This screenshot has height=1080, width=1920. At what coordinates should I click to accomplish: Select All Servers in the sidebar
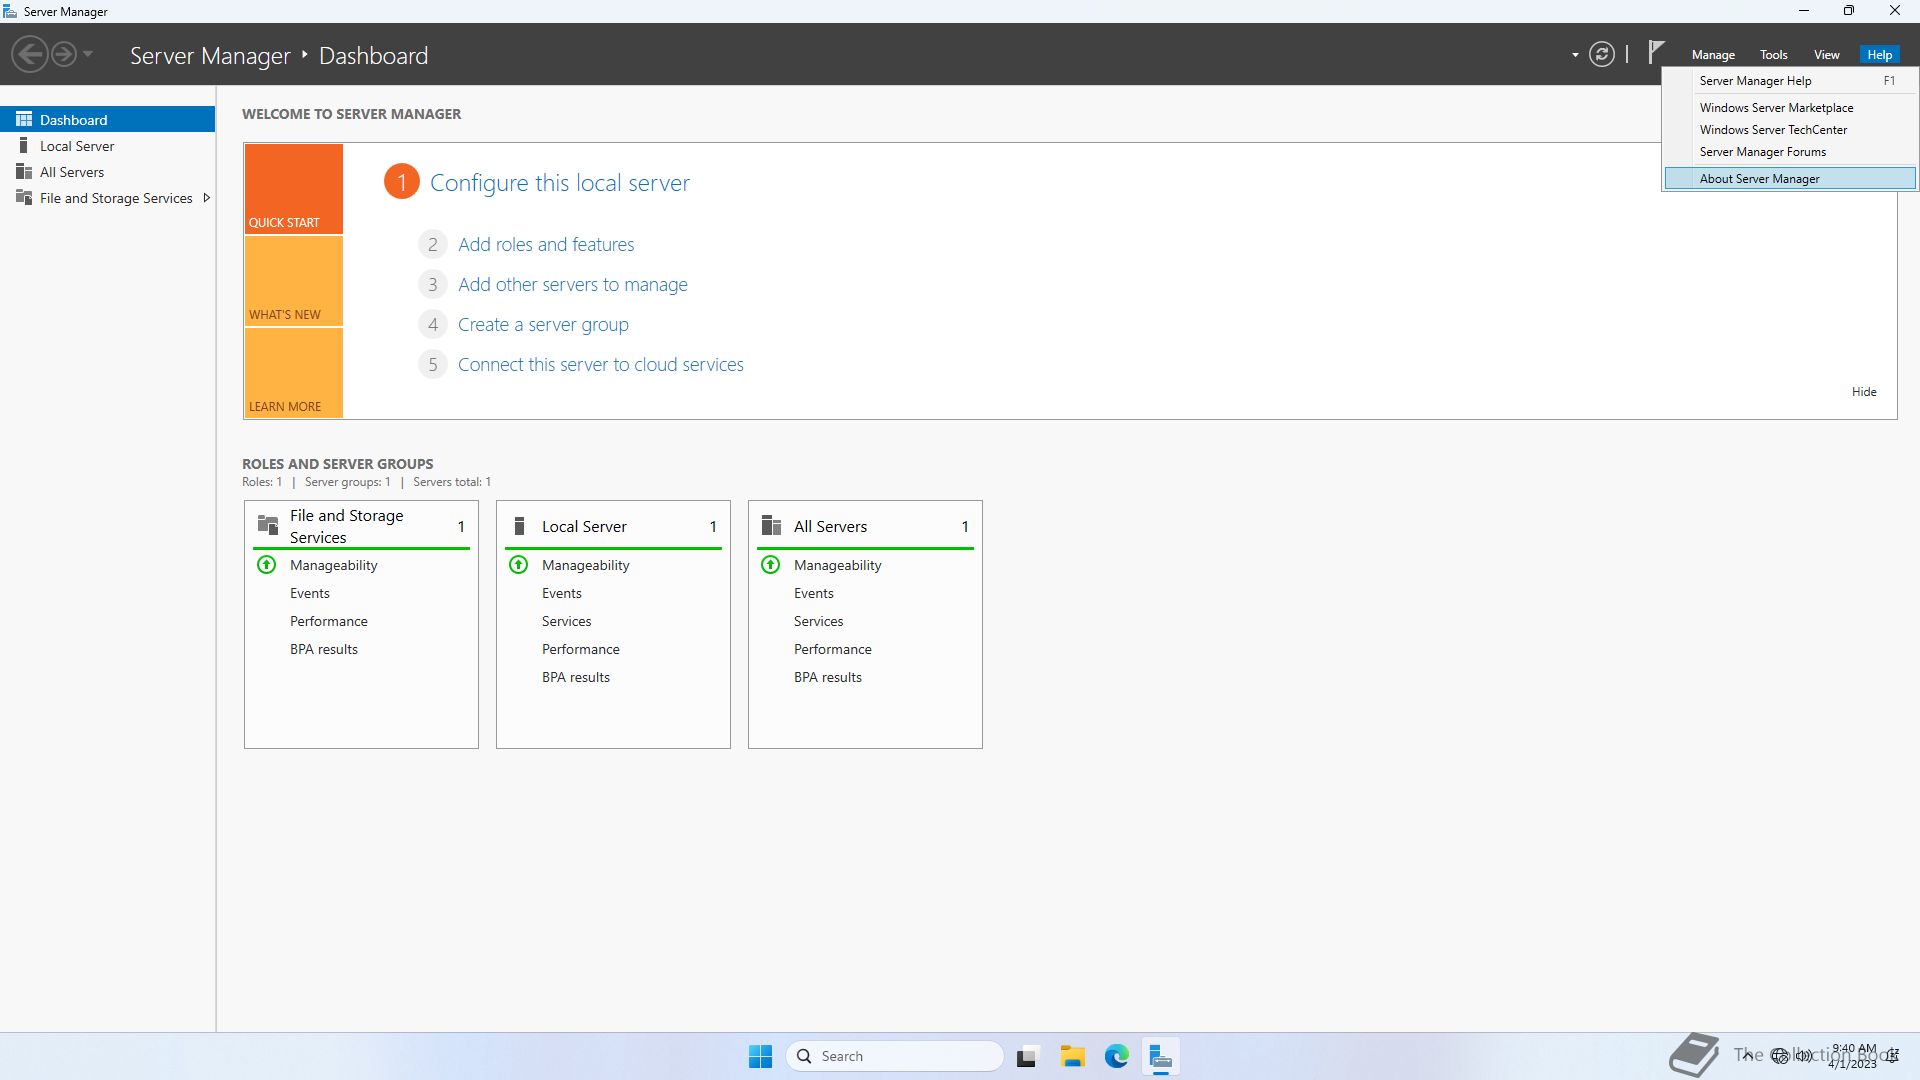point(107,172)
